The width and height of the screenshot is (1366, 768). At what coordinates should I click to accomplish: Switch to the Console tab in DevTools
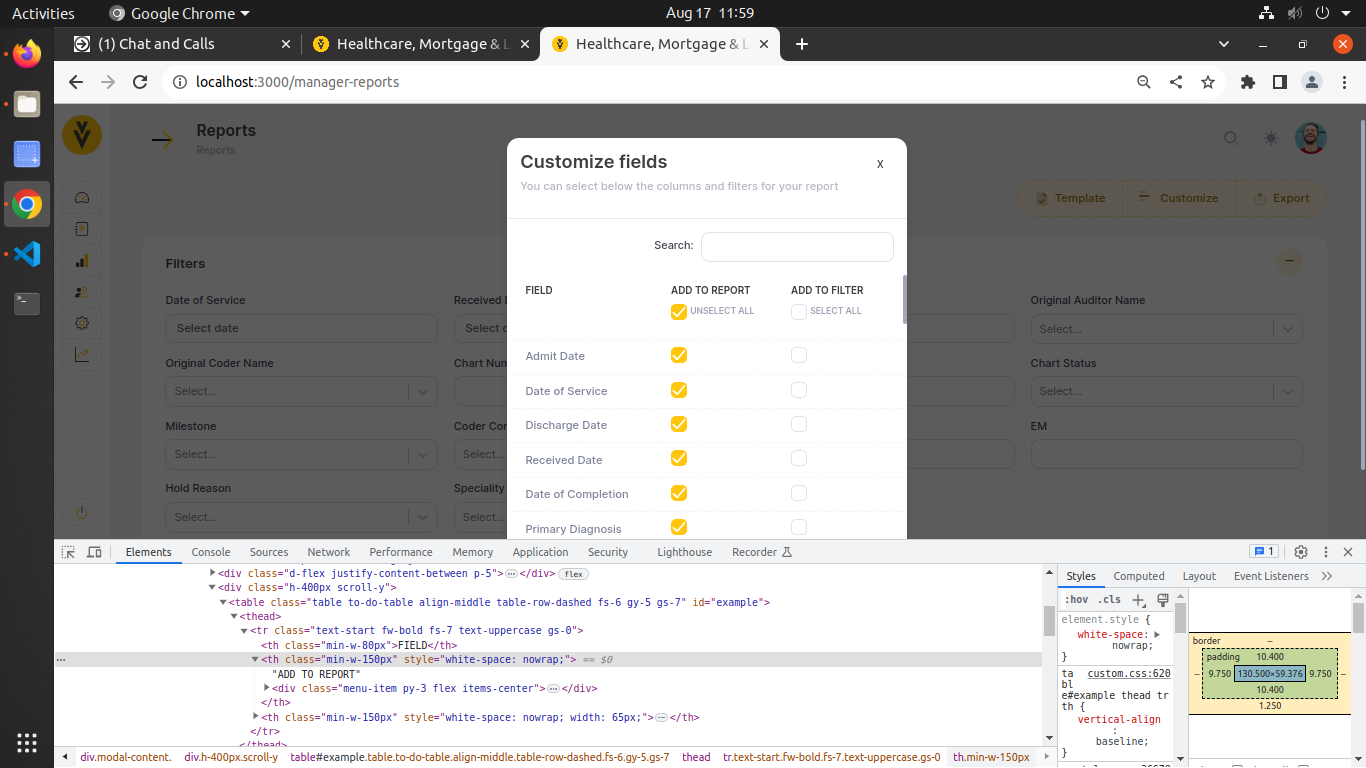point(211,552)
